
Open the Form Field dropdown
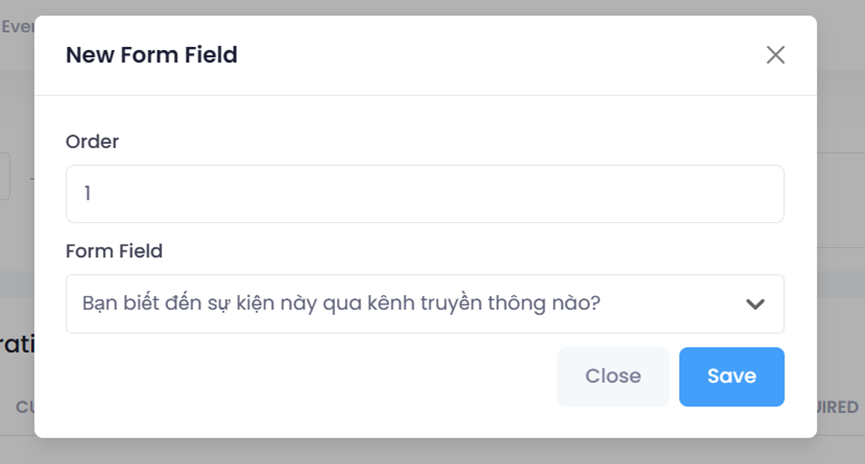click(x=425, y=304)
